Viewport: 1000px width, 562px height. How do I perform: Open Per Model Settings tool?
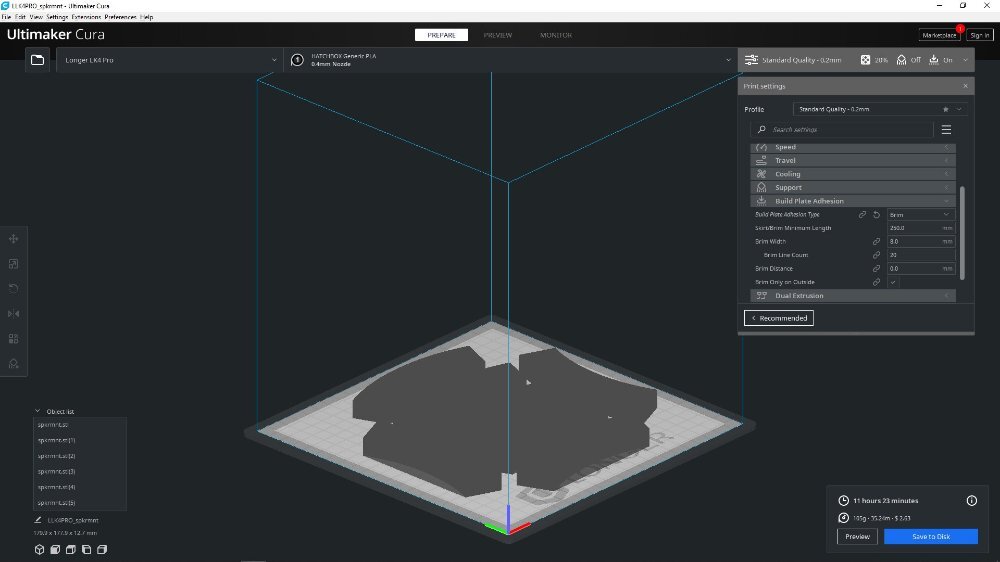point(13,339)
